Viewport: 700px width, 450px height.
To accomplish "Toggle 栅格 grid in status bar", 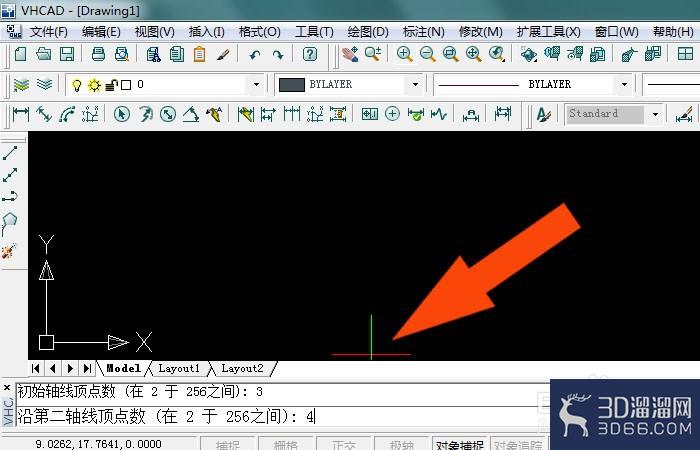I will (286, 444).
